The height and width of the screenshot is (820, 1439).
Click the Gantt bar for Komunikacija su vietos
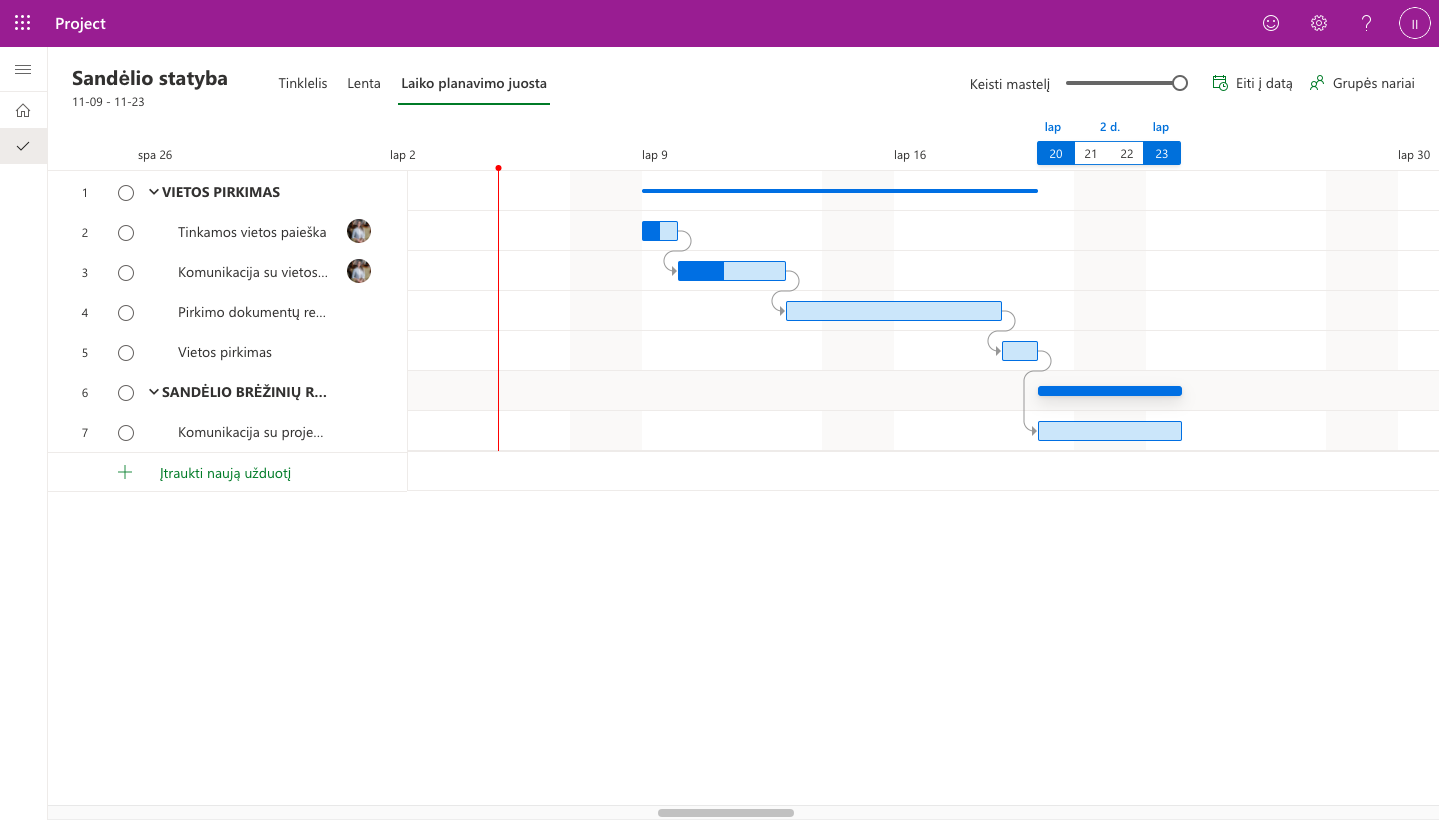(x=732, y=271)
